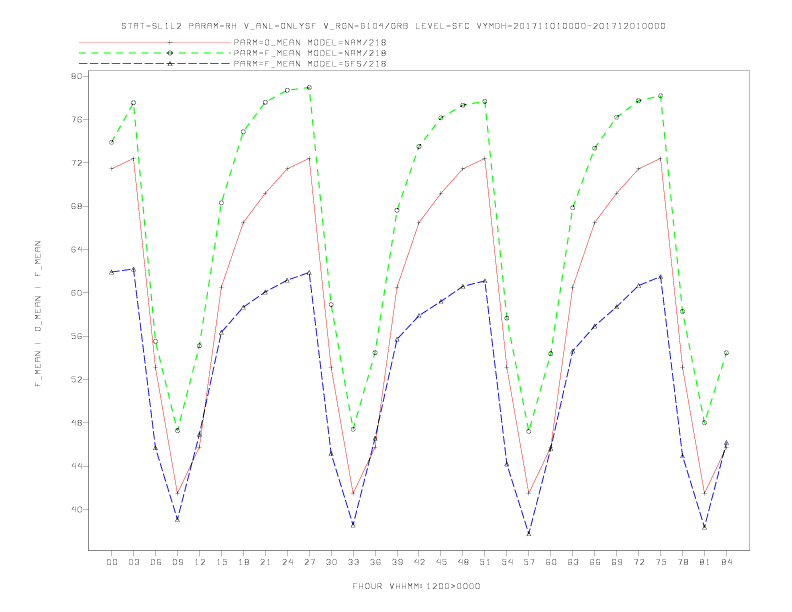Select the PARM=F_MEAN MODEL=NAM/218 legend label

click(x=310, y=53)
